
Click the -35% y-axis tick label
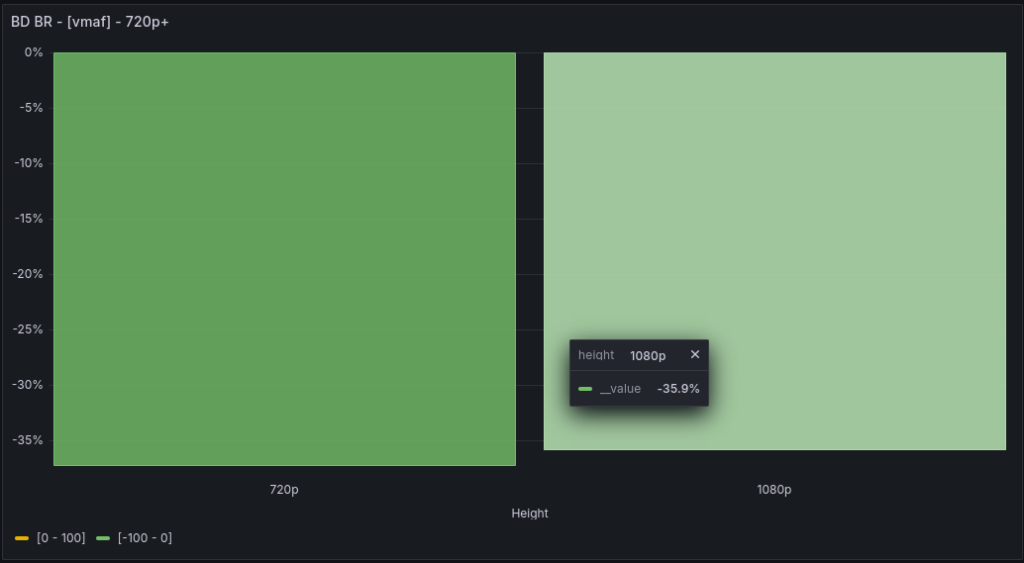coord(30,440)
